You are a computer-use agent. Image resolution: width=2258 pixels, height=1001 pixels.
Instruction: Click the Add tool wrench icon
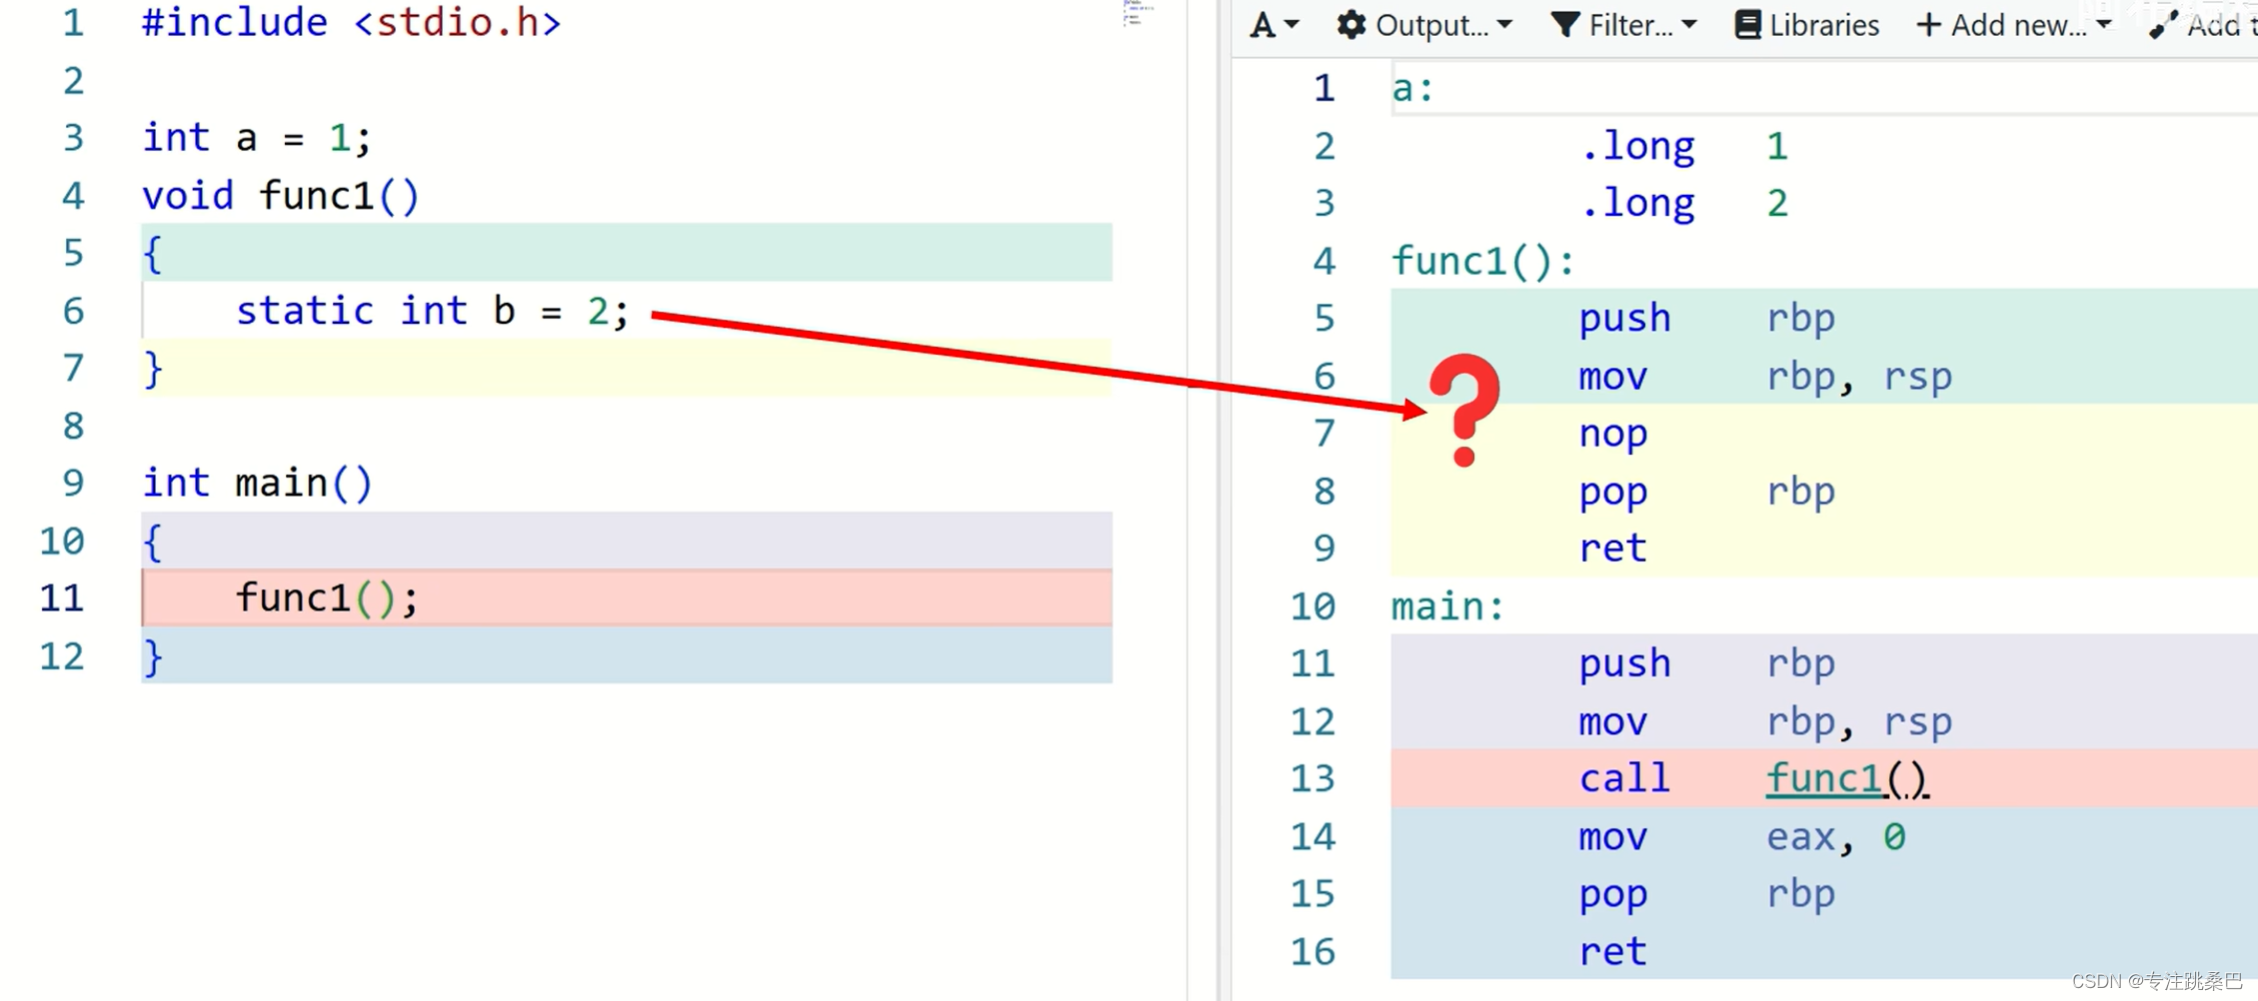2163,25
